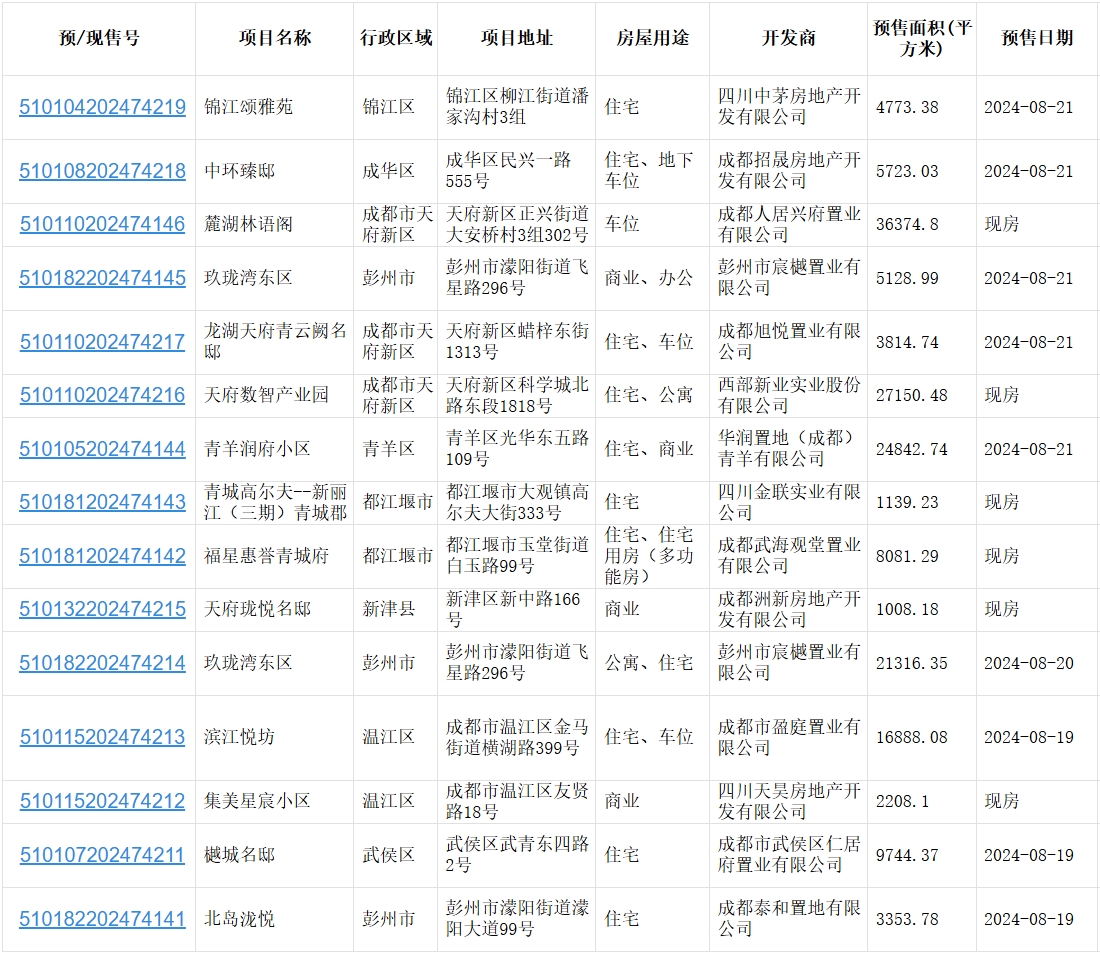Click address 成华区民兴一路555号

[x=509, y=171]
